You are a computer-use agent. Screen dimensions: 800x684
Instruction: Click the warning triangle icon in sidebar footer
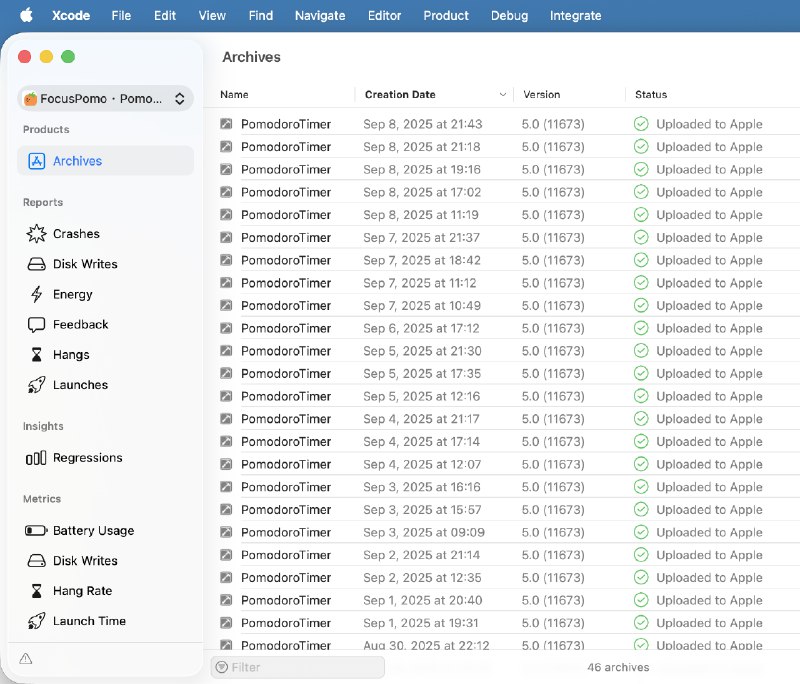tap(26, 658)
